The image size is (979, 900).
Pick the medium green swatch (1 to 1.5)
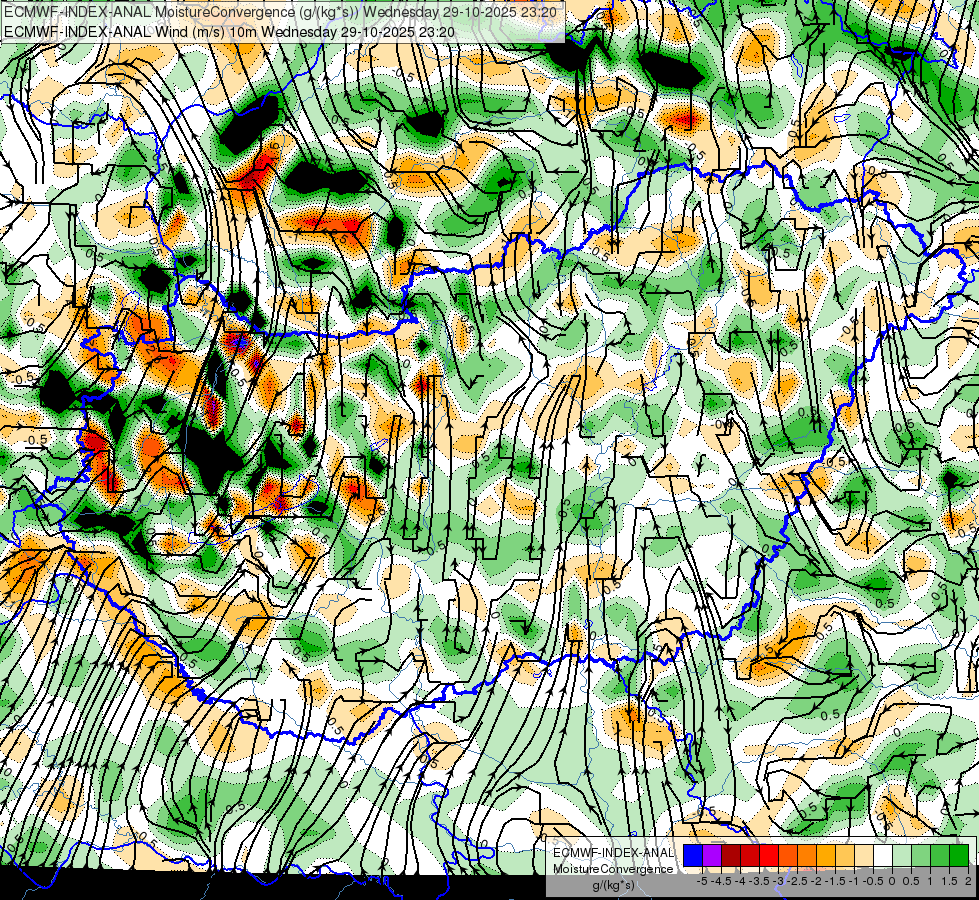click(x=940, y=855)
